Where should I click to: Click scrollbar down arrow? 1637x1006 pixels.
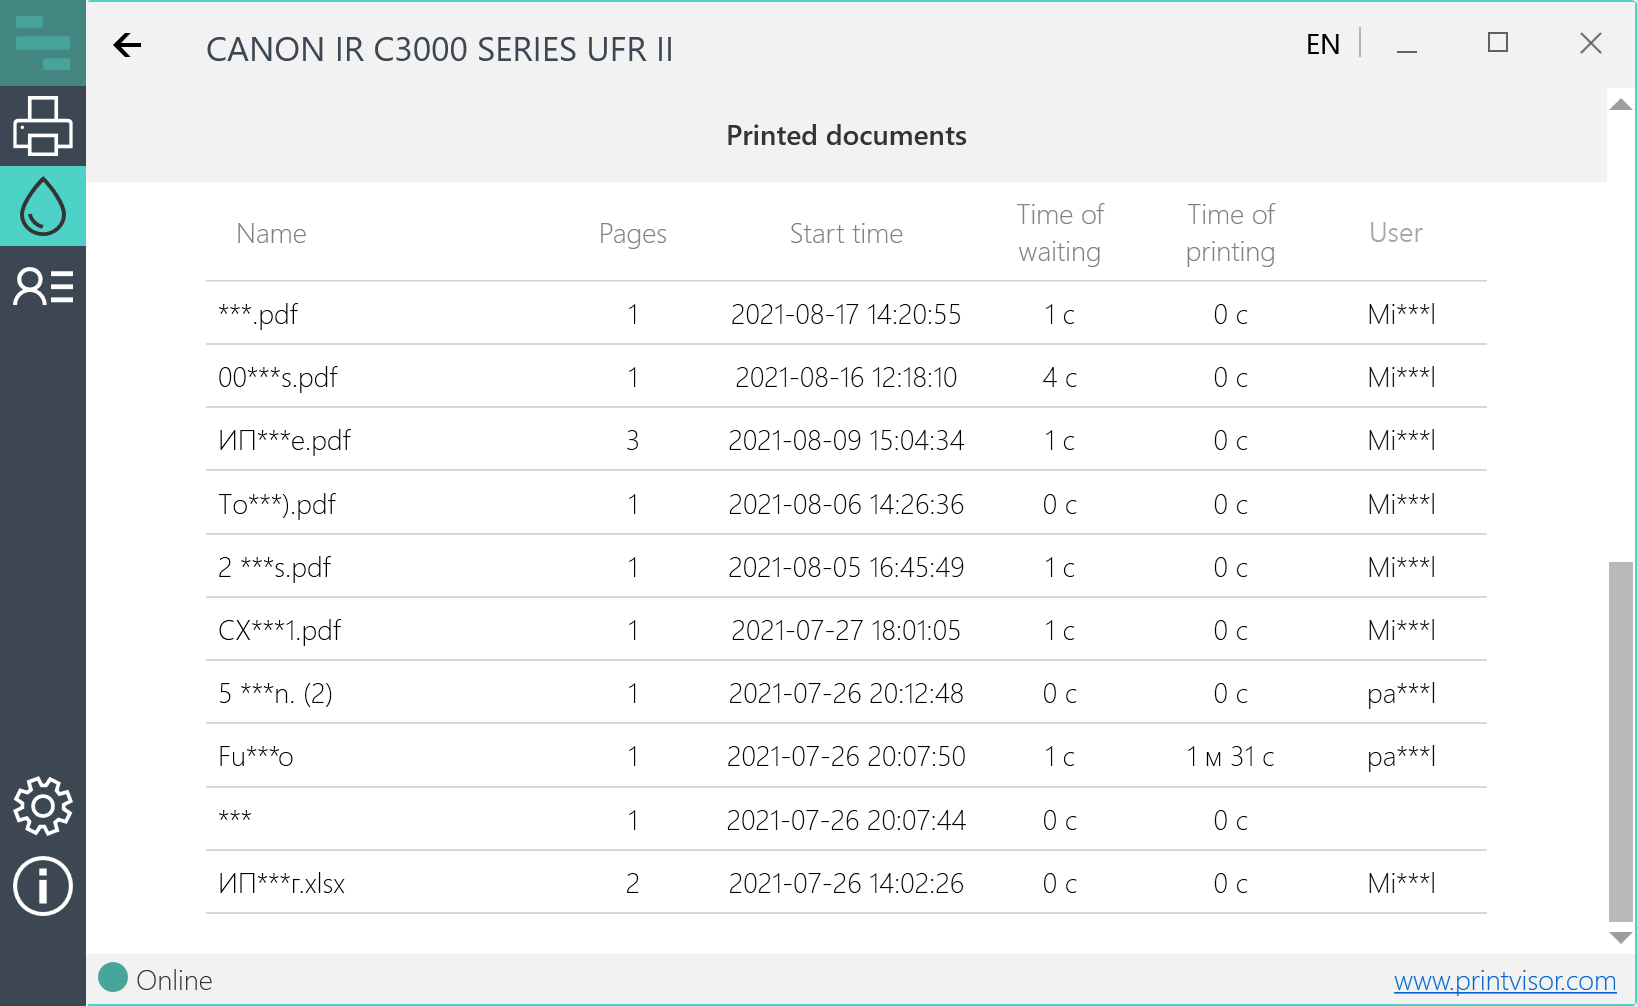click(x=1621, y=938)
